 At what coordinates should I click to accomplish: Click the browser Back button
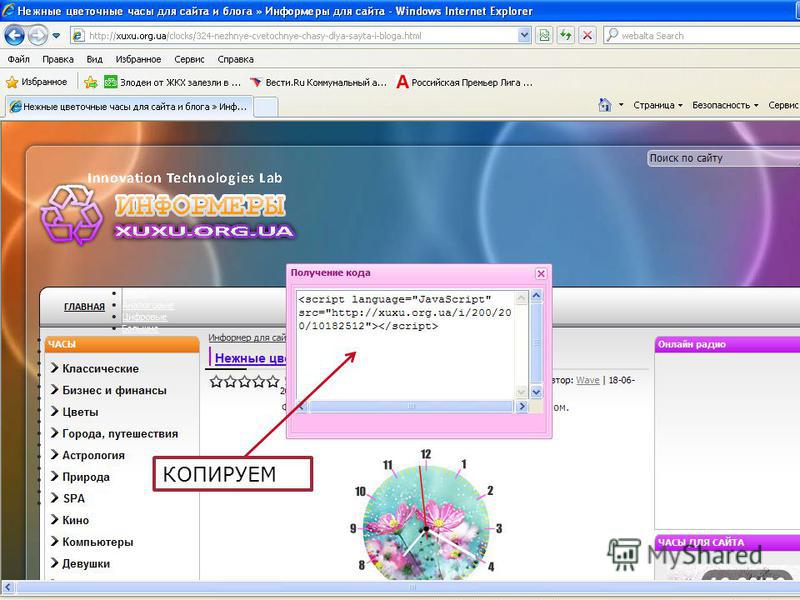[x=14, y=36]
